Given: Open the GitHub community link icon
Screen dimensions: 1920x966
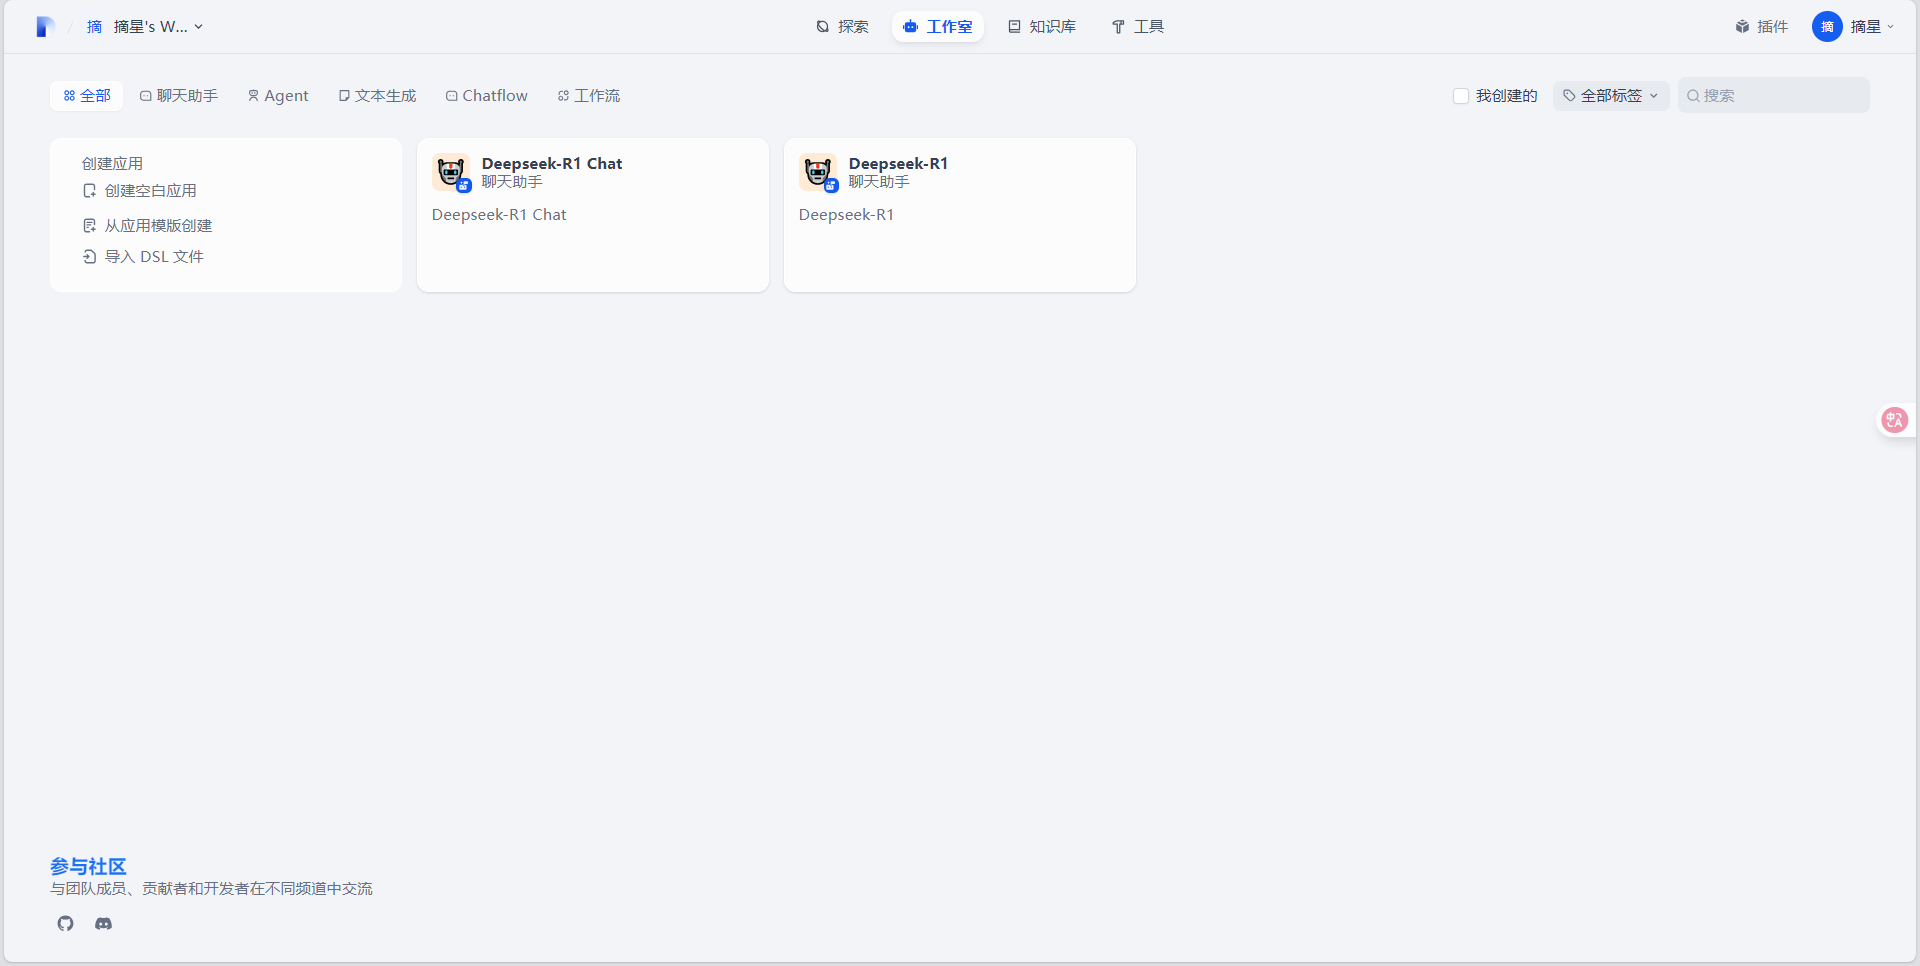Looking at the screenshot, I should (x=66, y=924).
